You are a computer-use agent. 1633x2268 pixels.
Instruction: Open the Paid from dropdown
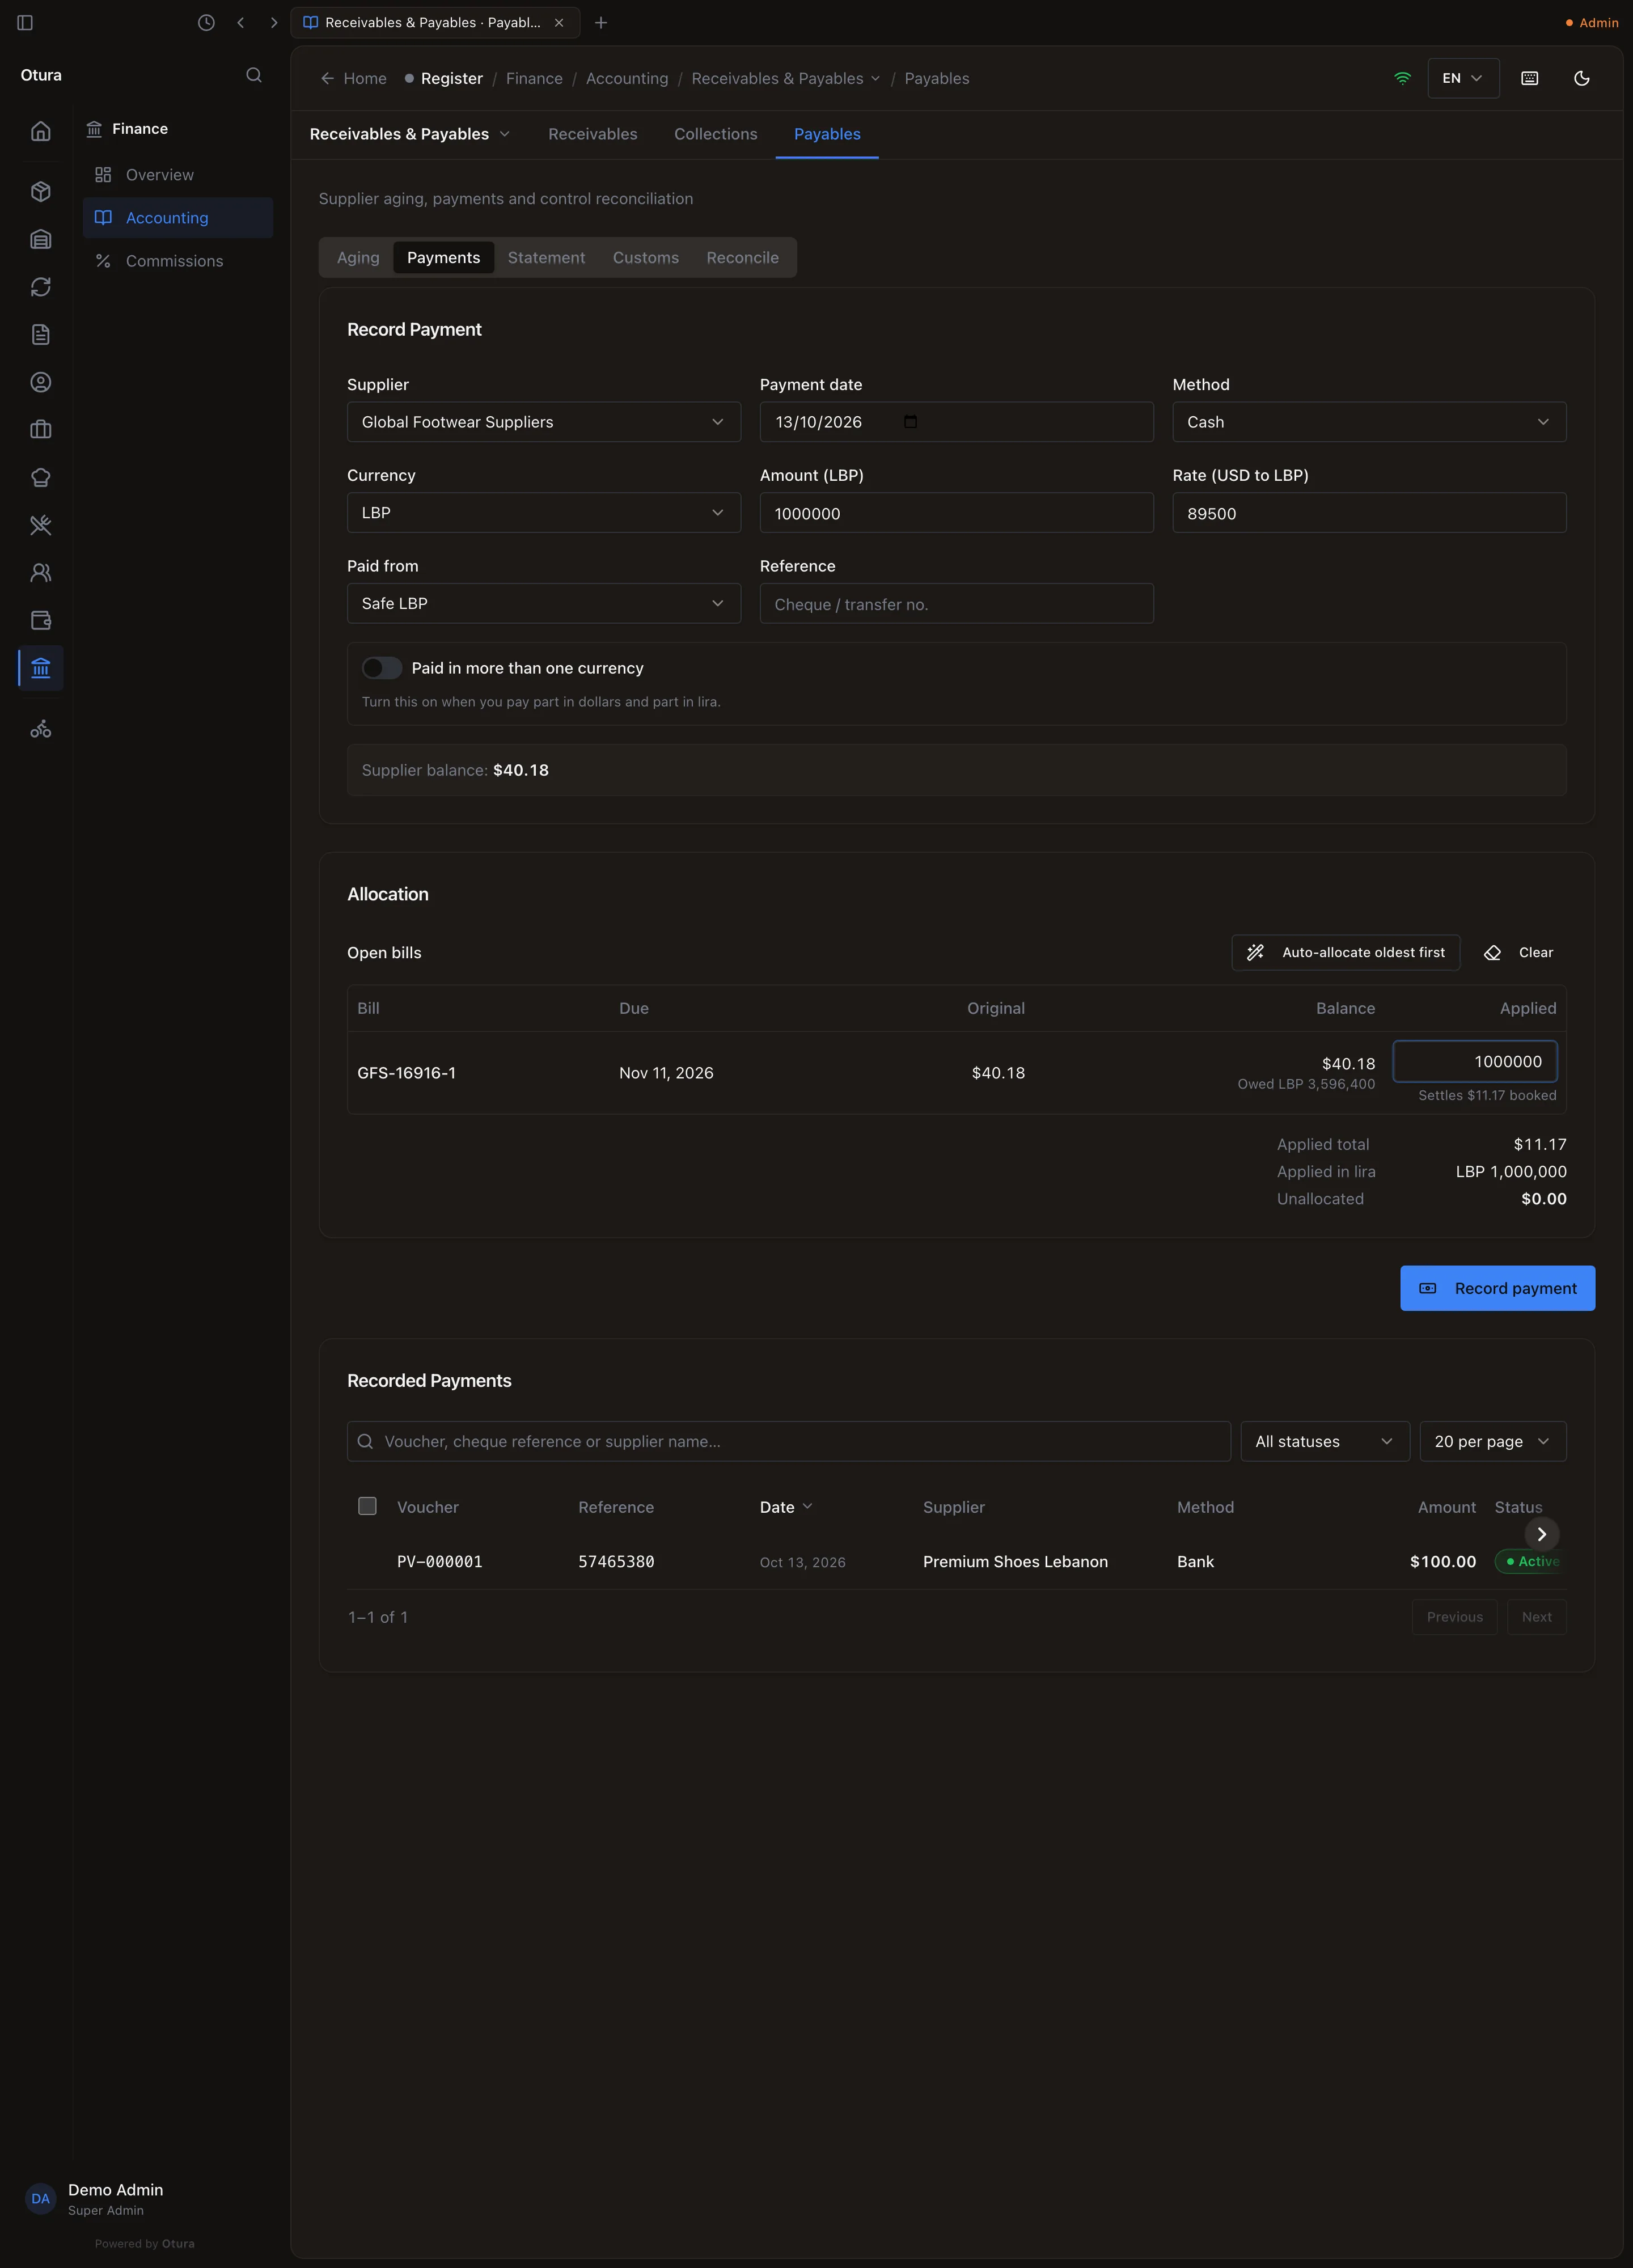544,603
